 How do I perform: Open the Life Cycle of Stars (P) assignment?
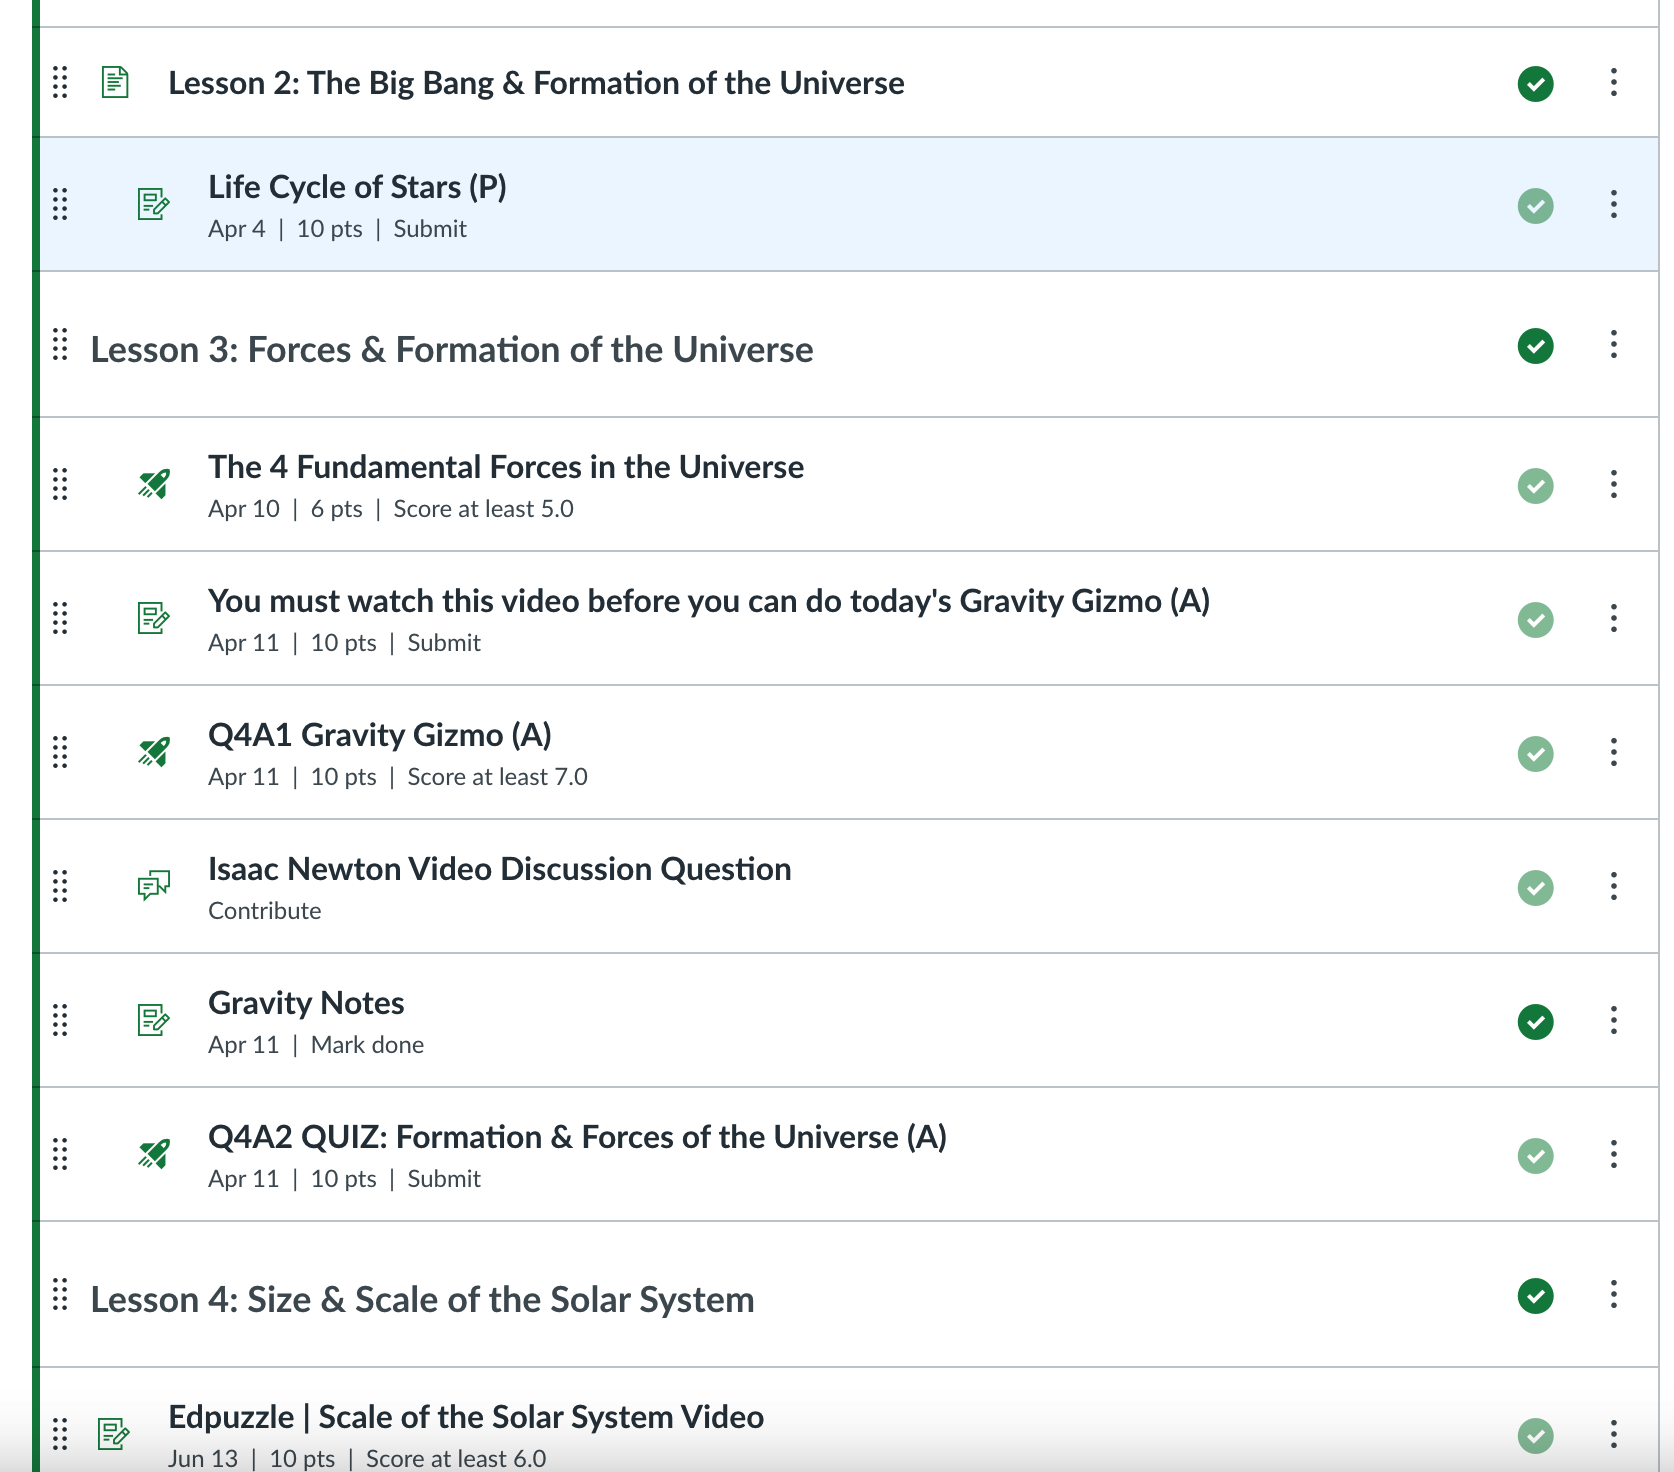coord(357,187)
